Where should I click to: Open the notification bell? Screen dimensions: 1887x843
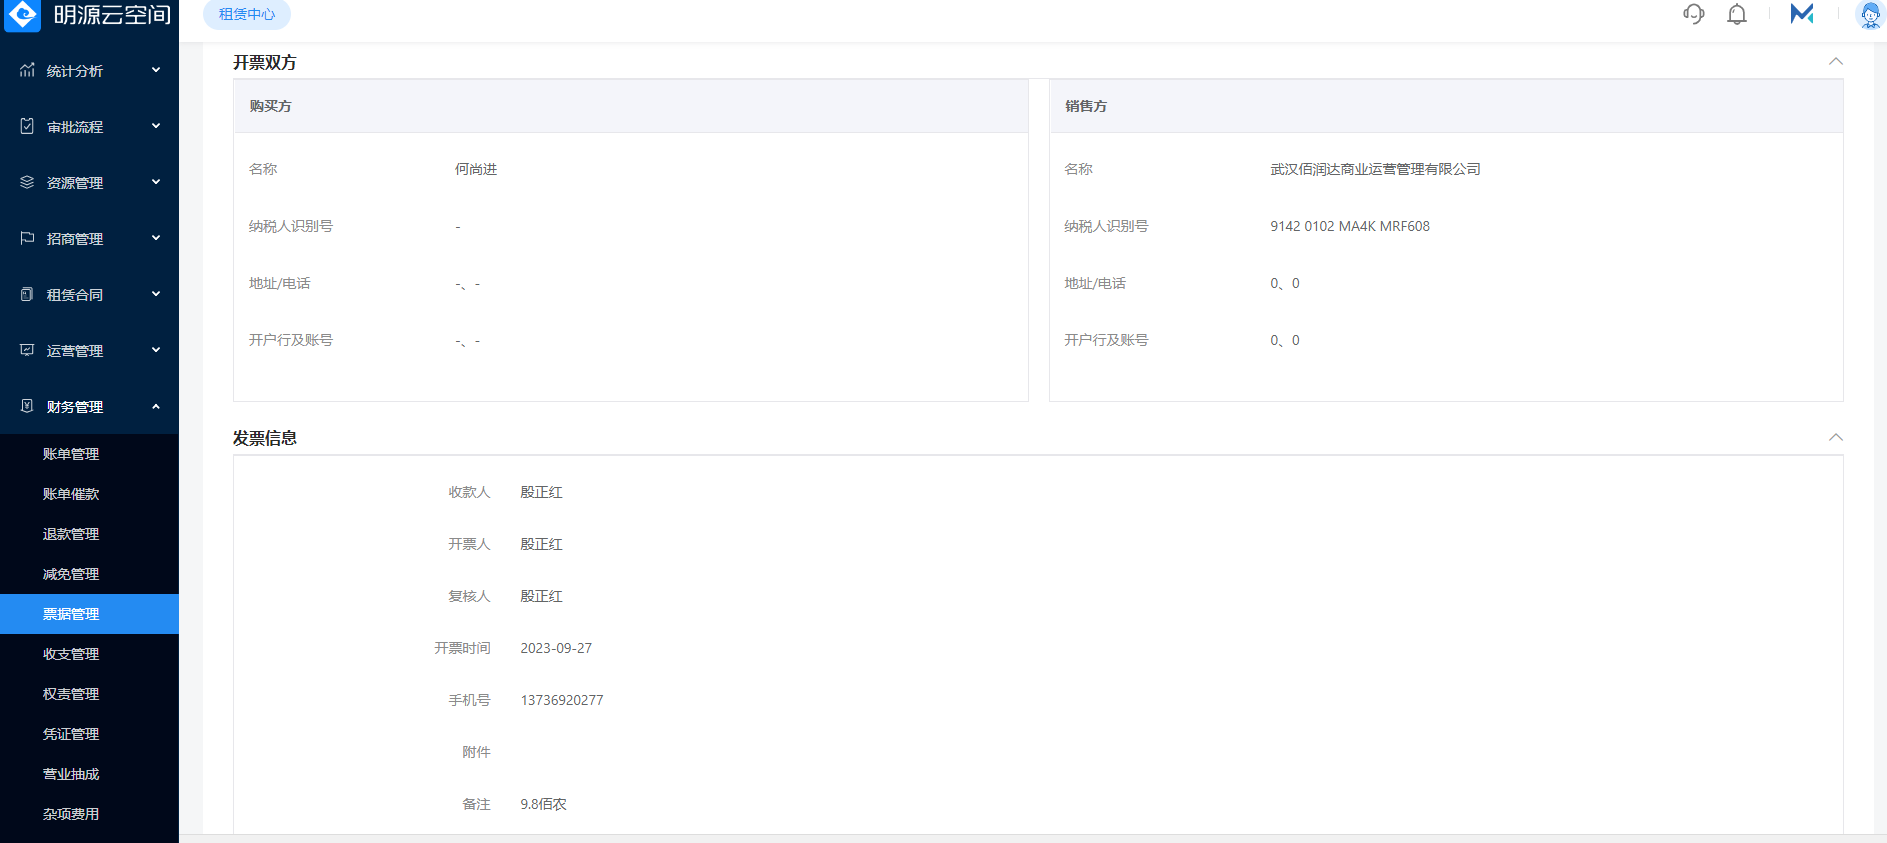point(1737,14)
